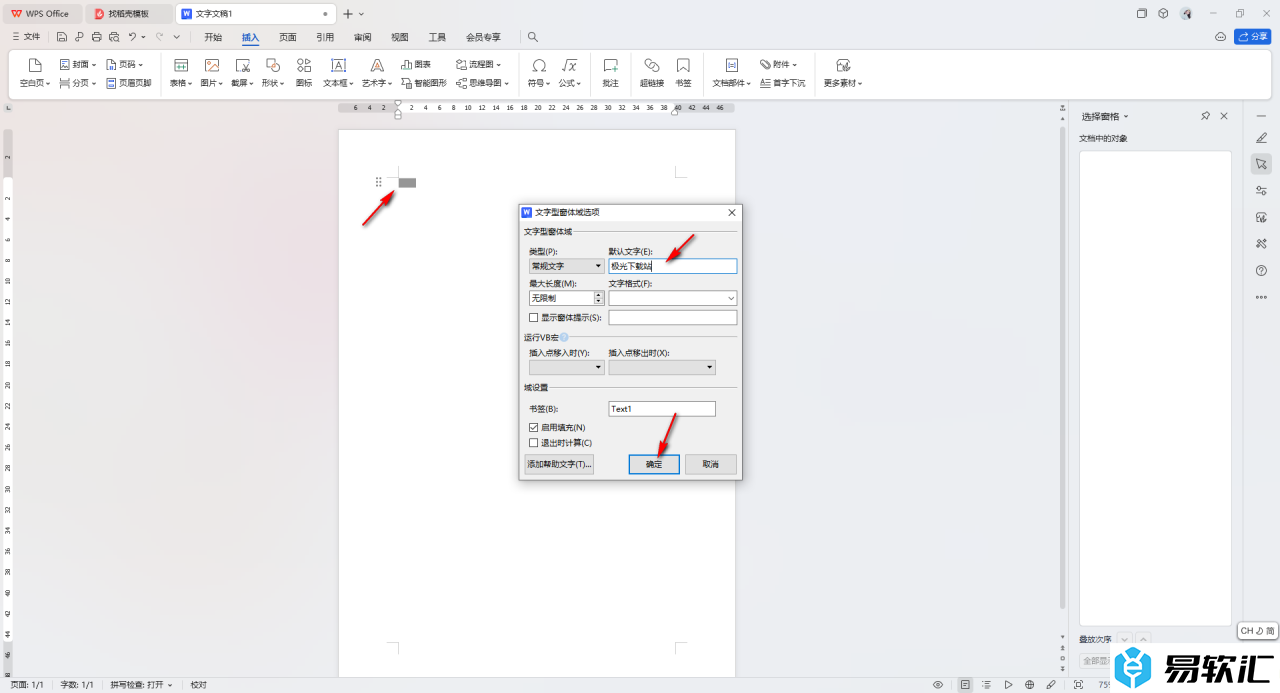This screenshot has width=1280, height=693.
Task: Insert a 书签 bookmark
Action: pyautogui.click(x=683, y=73)
